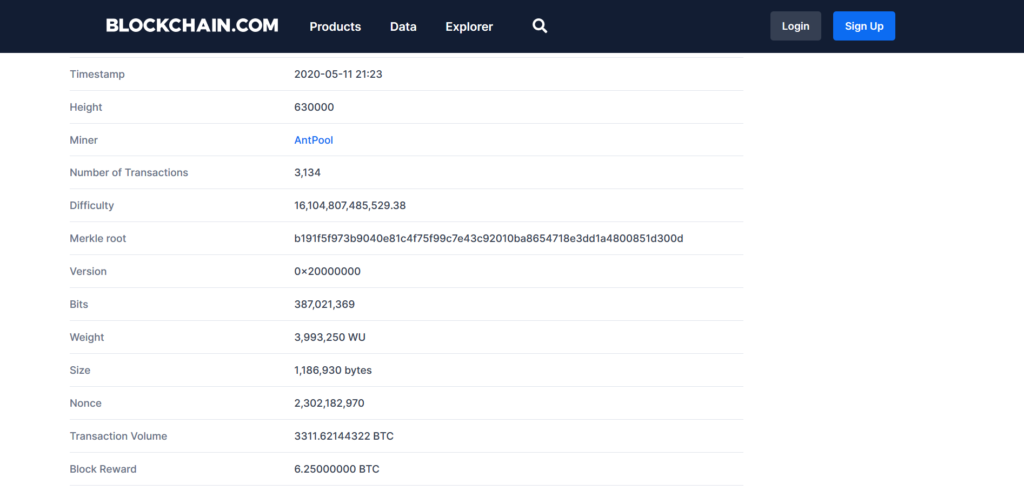Click the Difficulty row label
This screenshot has height=491, width=1024.
91,206
